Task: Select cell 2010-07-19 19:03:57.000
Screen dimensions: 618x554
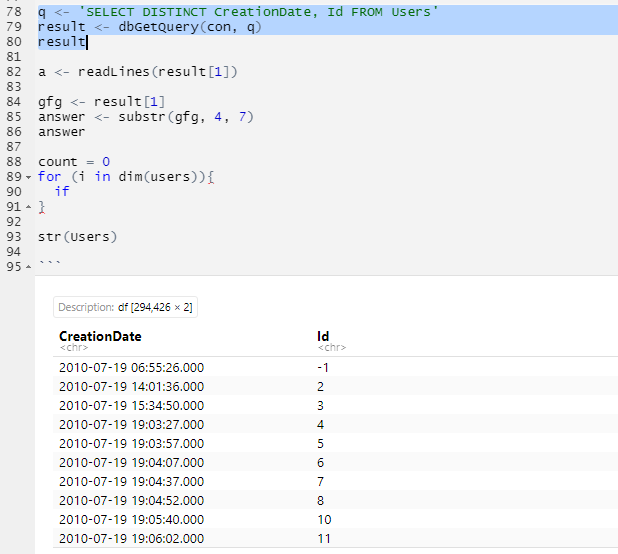Action: pyautogui.click(x=131, y=444)
